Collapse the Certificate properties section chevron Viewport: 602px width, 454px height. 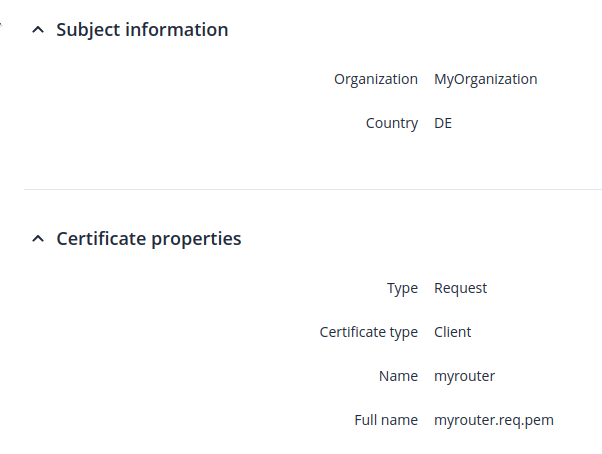pyautogui.click(x=38, y=239)
